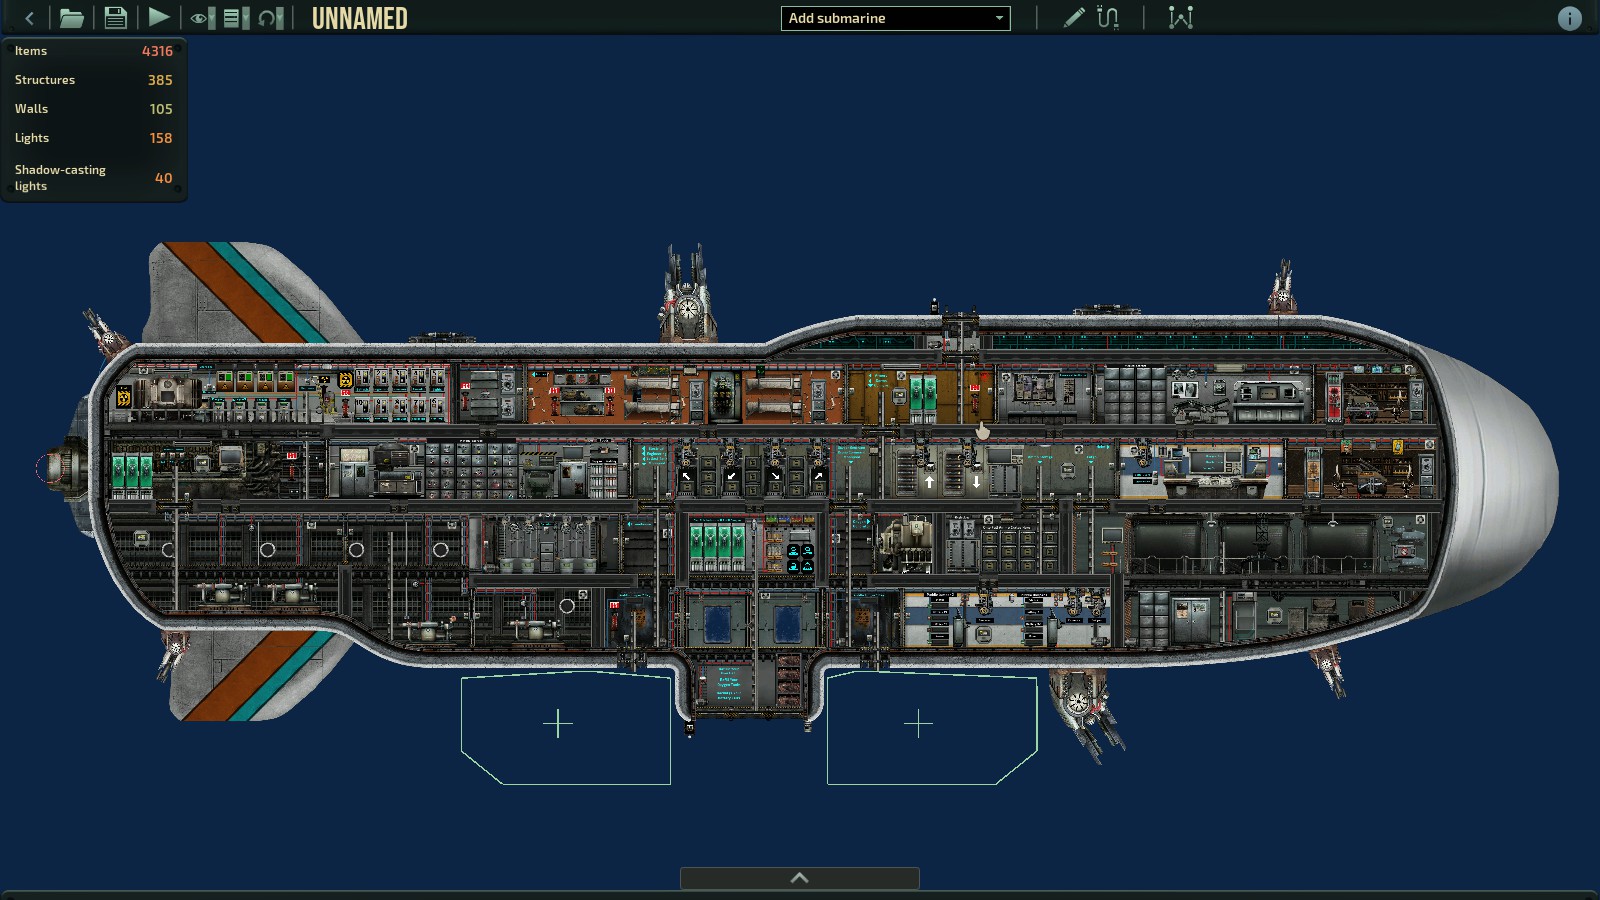Open a submarine with the folder icon
The image size is (1600, 900).
click(x=71, y=18)
